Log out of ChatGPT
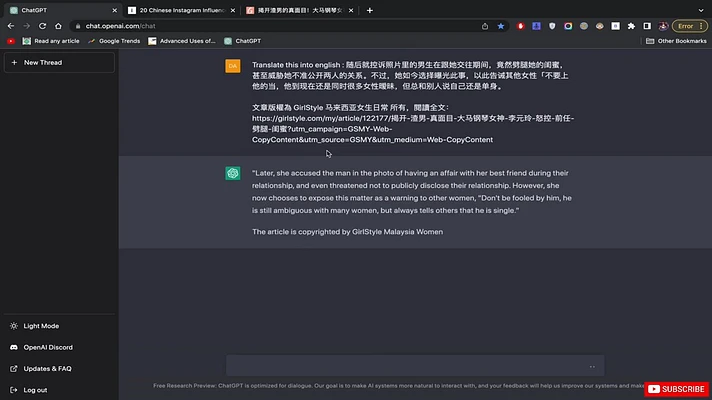The image size is (712, 400). pos(59,390)
